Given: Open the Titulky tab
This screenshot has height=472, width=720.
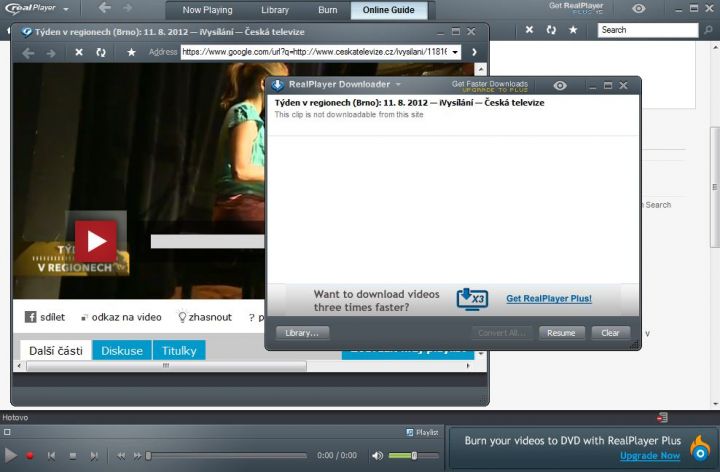Looking at the screenshot, I should (x=179, y=351).
